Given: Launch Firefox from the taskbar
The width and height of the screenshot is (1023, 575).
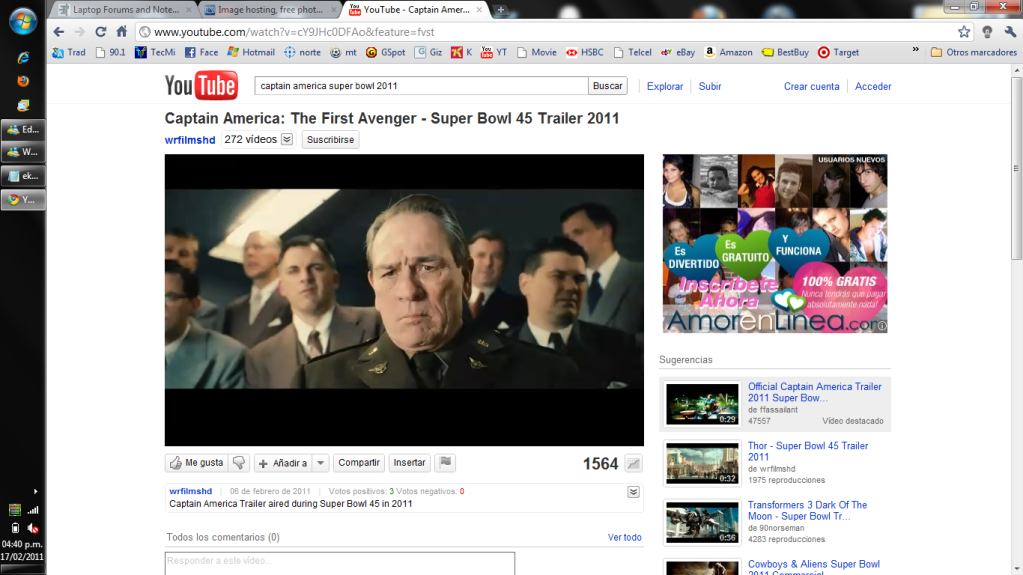Looking at the screenshot, I should (x=23, y=81).
